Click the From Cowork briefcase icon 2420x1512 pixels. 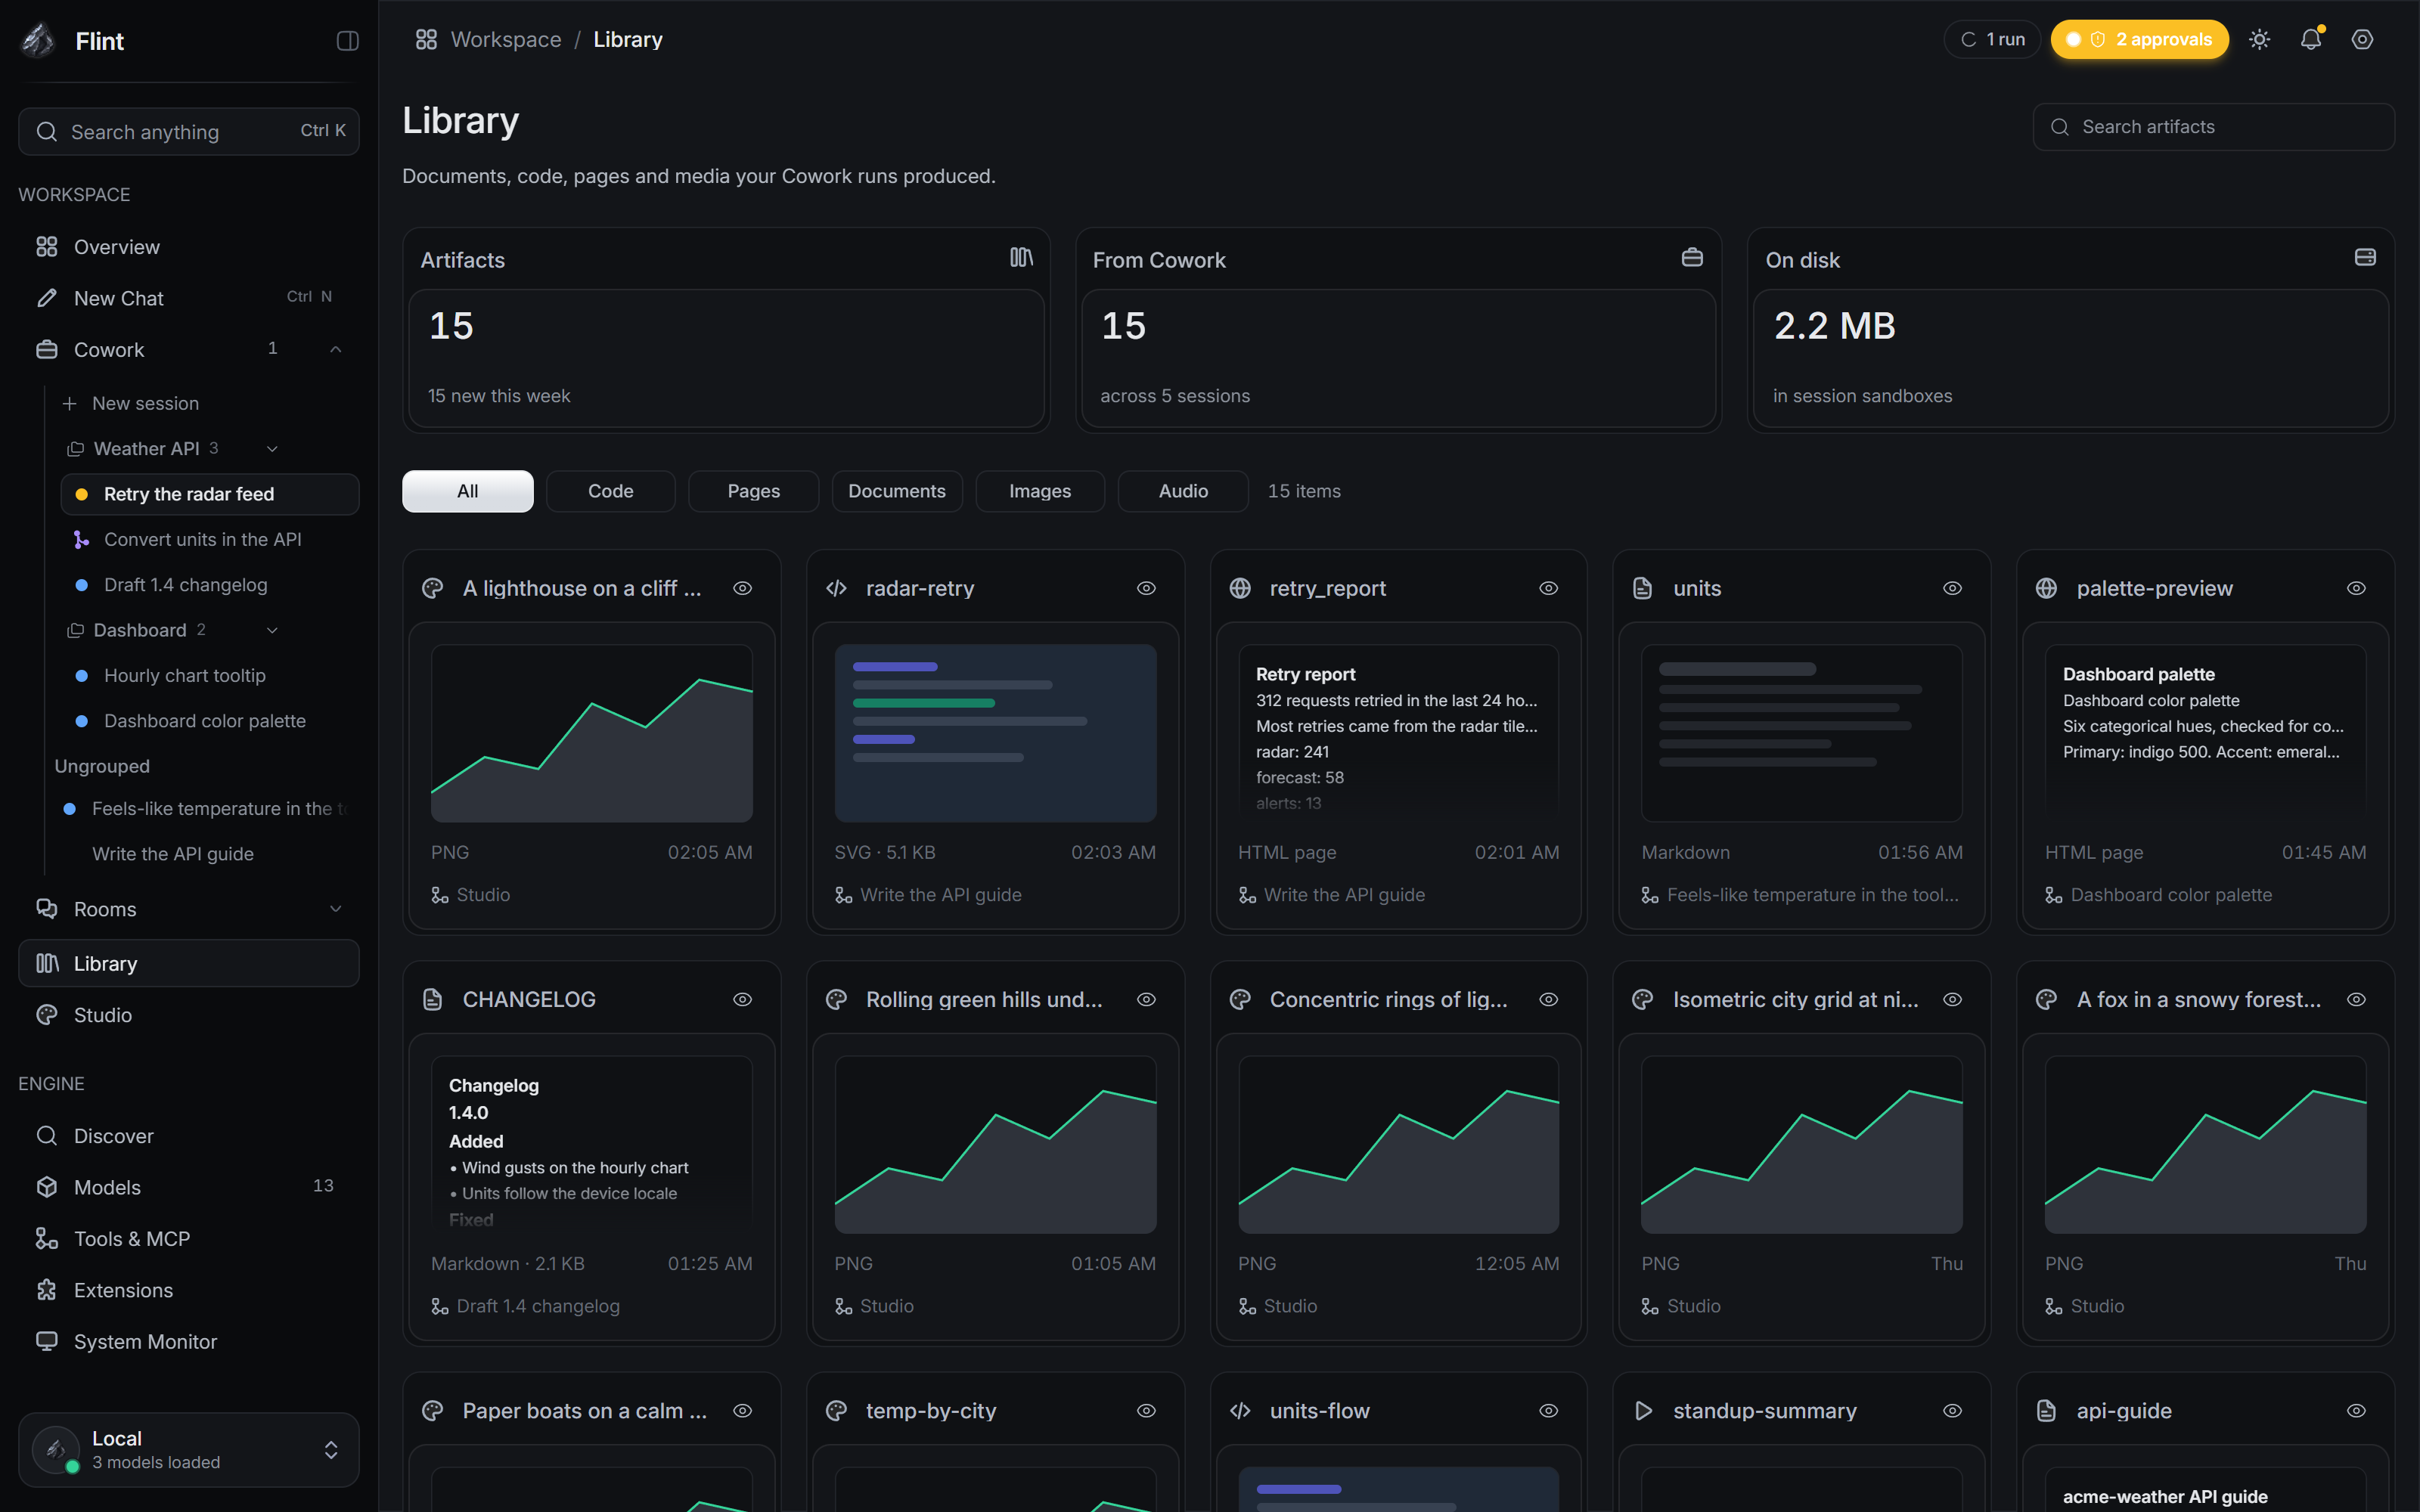[x=1692, y=258]
